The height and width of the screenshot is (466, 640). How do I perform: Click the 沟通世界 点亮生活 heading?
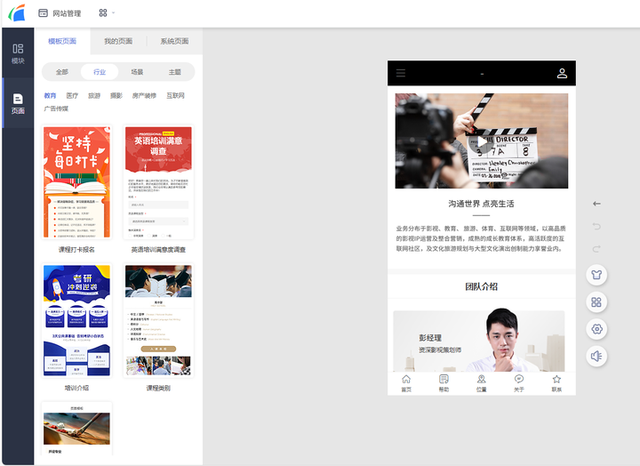[x=481, y=204]
